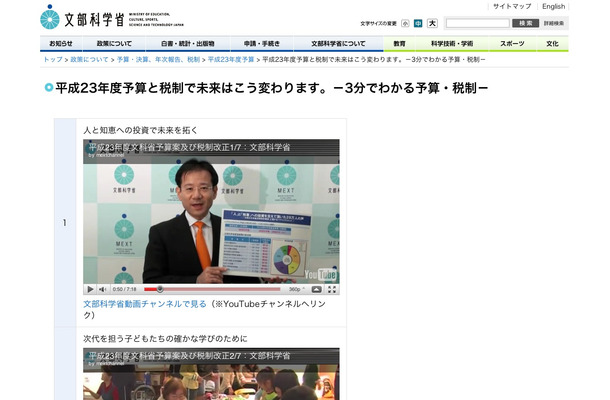
Task: Select small text size 小
Action: tap(405, 23)
